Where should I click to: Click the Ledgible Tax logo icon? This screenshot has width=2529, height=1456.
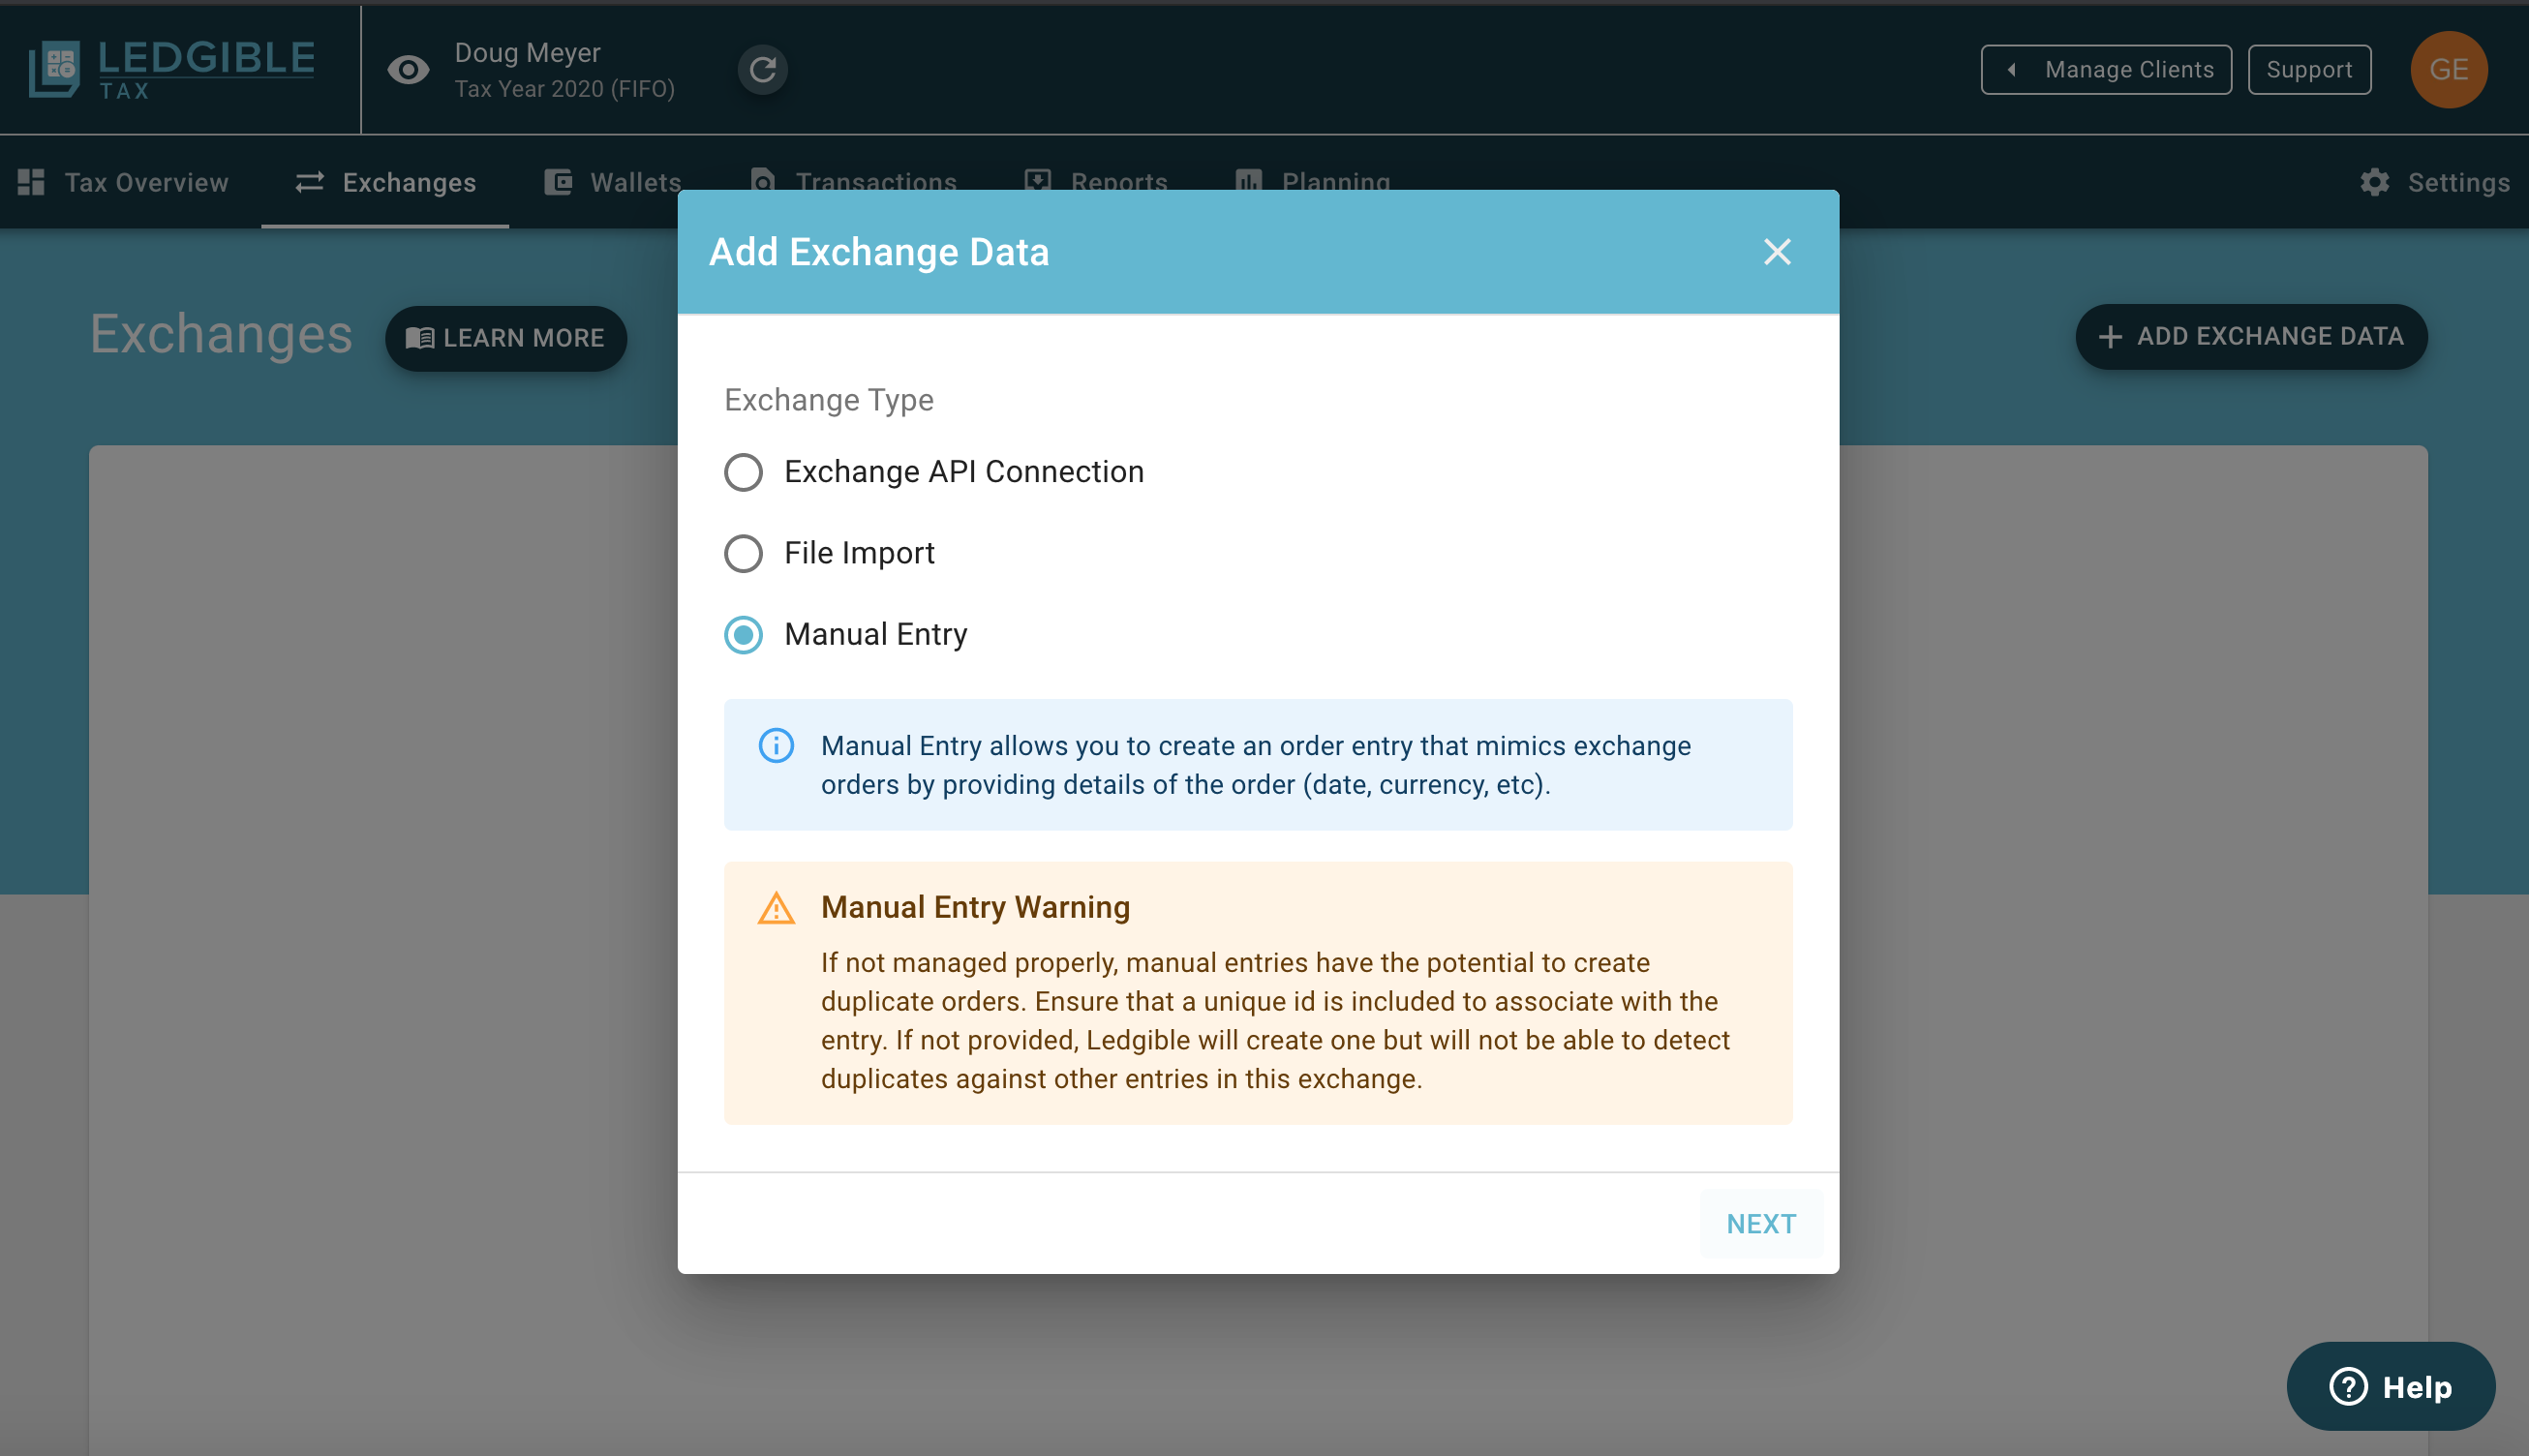pyautogui.click(x=54, y=68)
